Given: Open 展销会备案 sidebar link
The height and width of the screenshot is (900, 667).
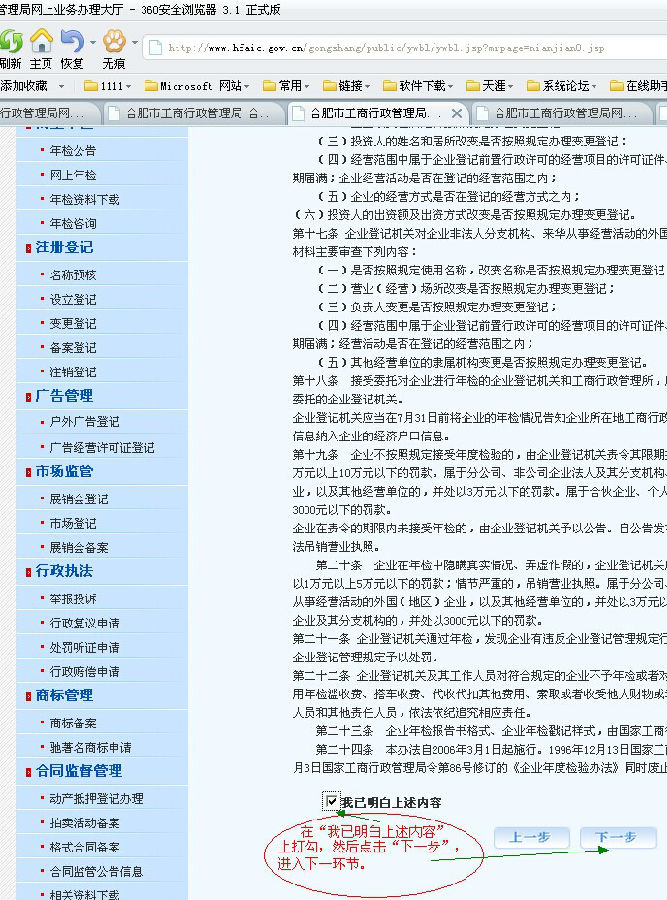Looking at the screenshot, I should click(79, 548).
